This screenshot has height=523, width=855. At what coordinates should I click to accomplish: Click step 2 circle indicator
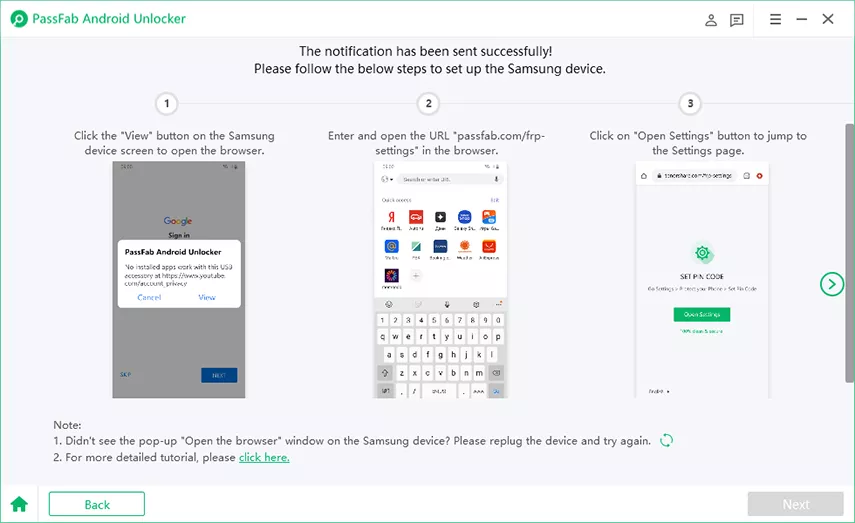(x=428, y=104)
